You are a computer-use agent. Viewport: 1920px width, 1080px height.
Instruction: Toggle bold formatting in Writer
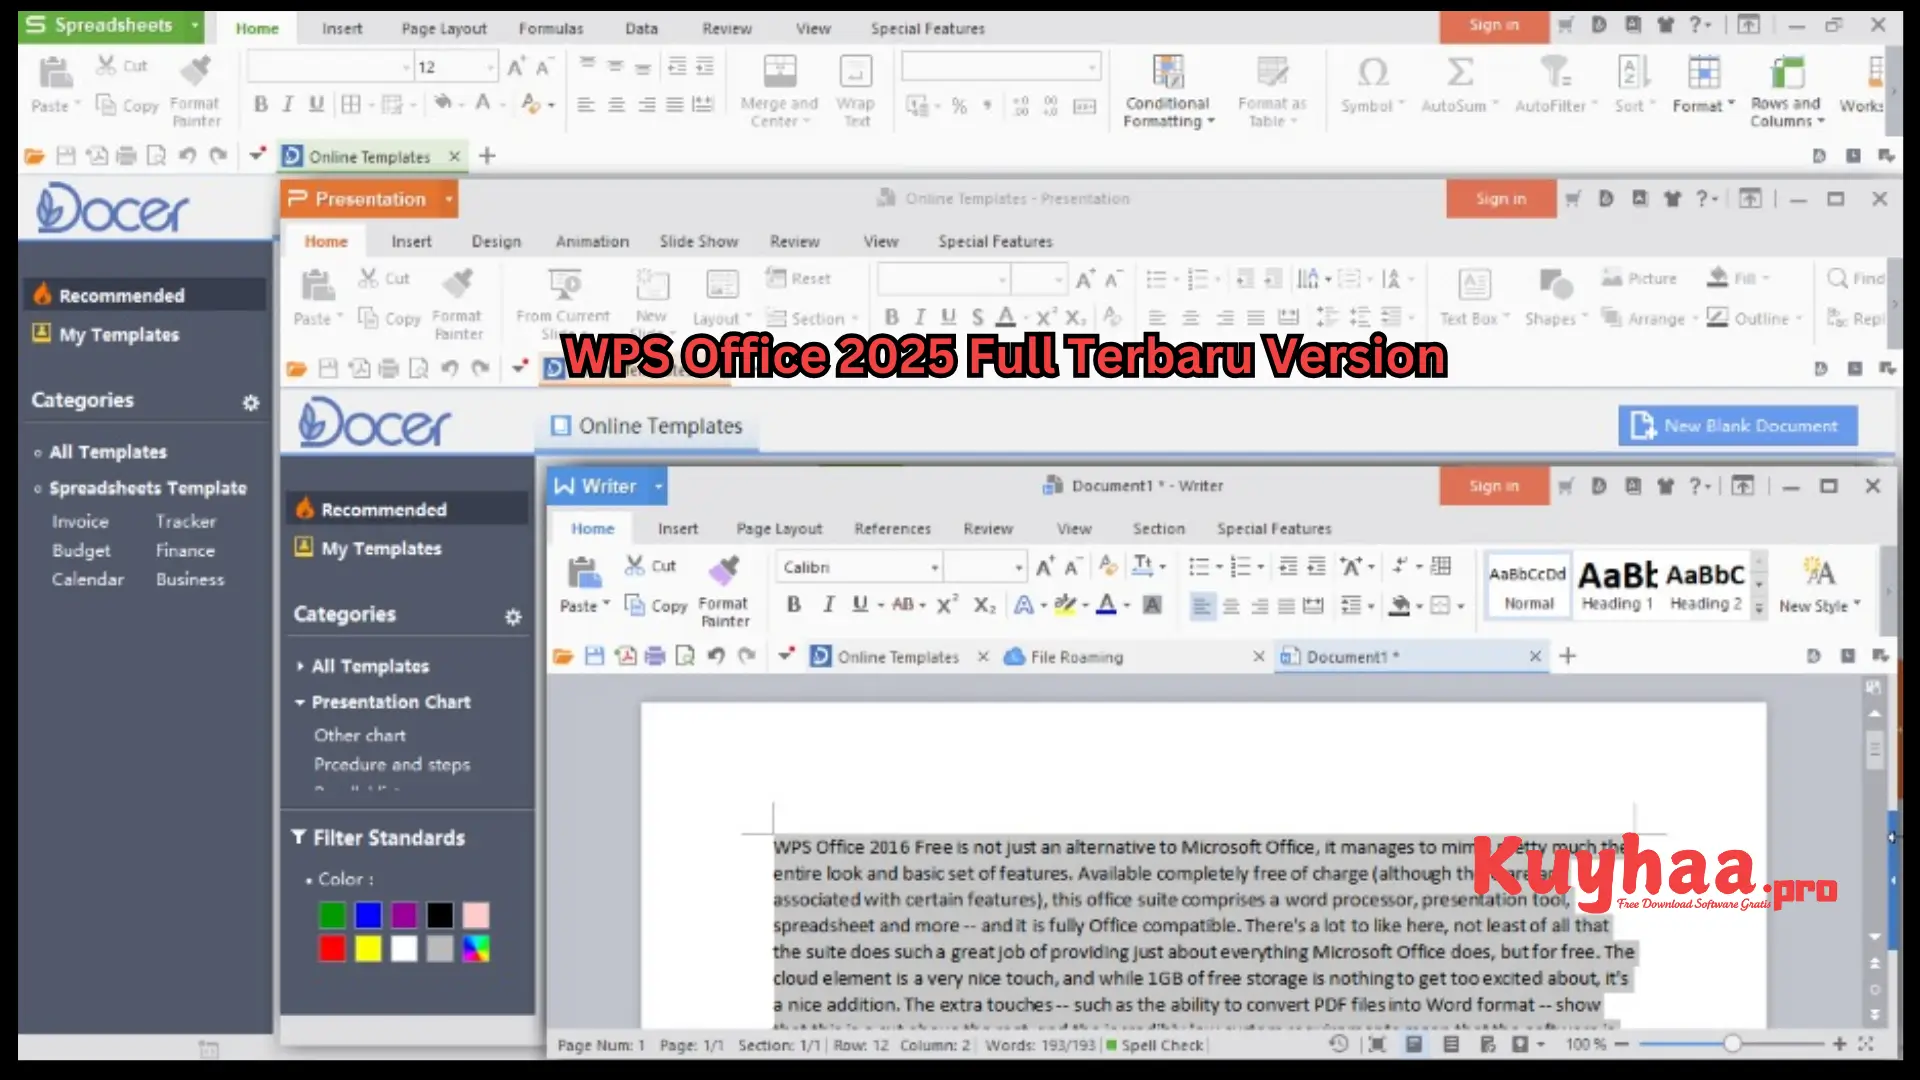click(x=793, y=604)
